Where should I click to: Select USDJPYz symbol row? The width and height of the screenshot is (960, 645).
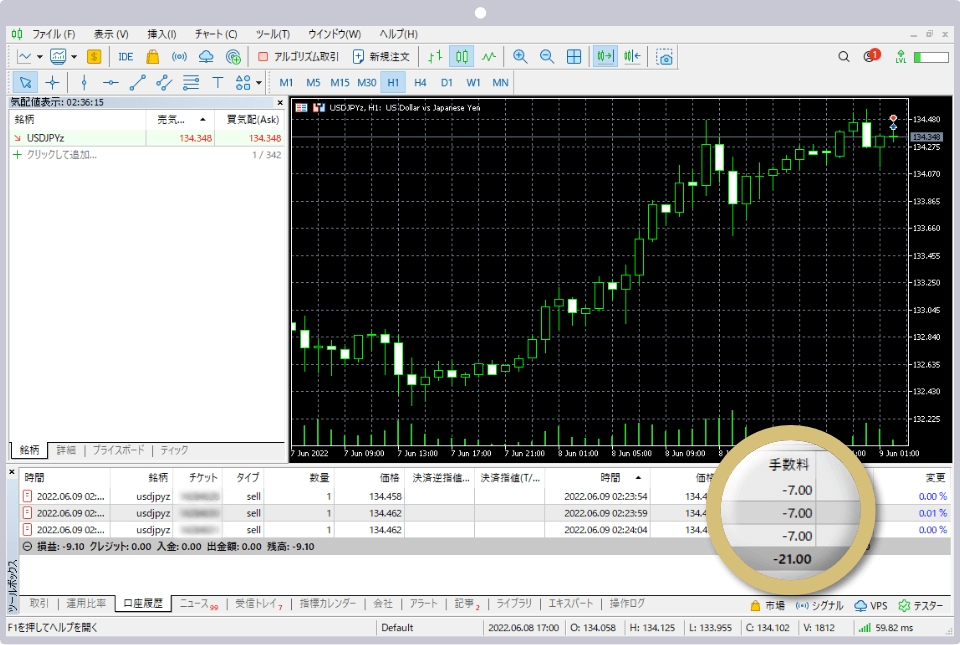point(148,138)
